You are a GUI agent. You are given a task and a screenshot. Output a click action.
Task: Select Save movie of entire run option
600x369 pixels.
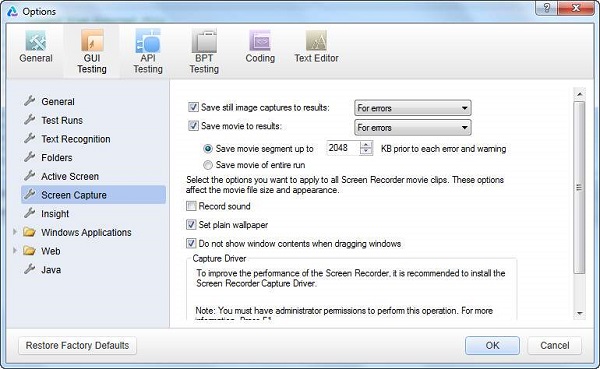click(208, 165)
